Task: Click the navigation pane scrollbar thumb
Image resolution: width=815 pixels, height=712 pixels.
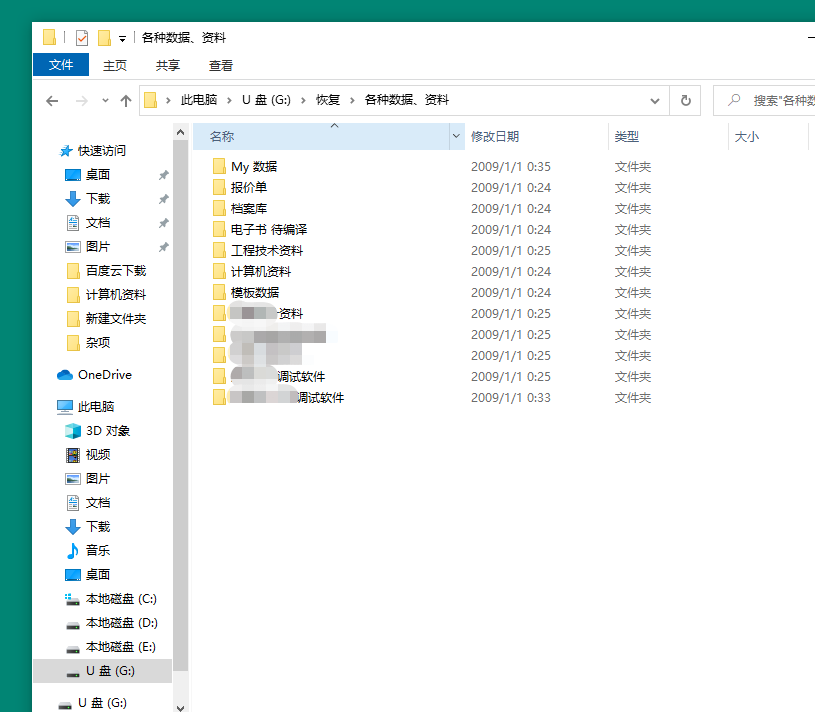Action: pyautogui.click(x=180, y=405)
